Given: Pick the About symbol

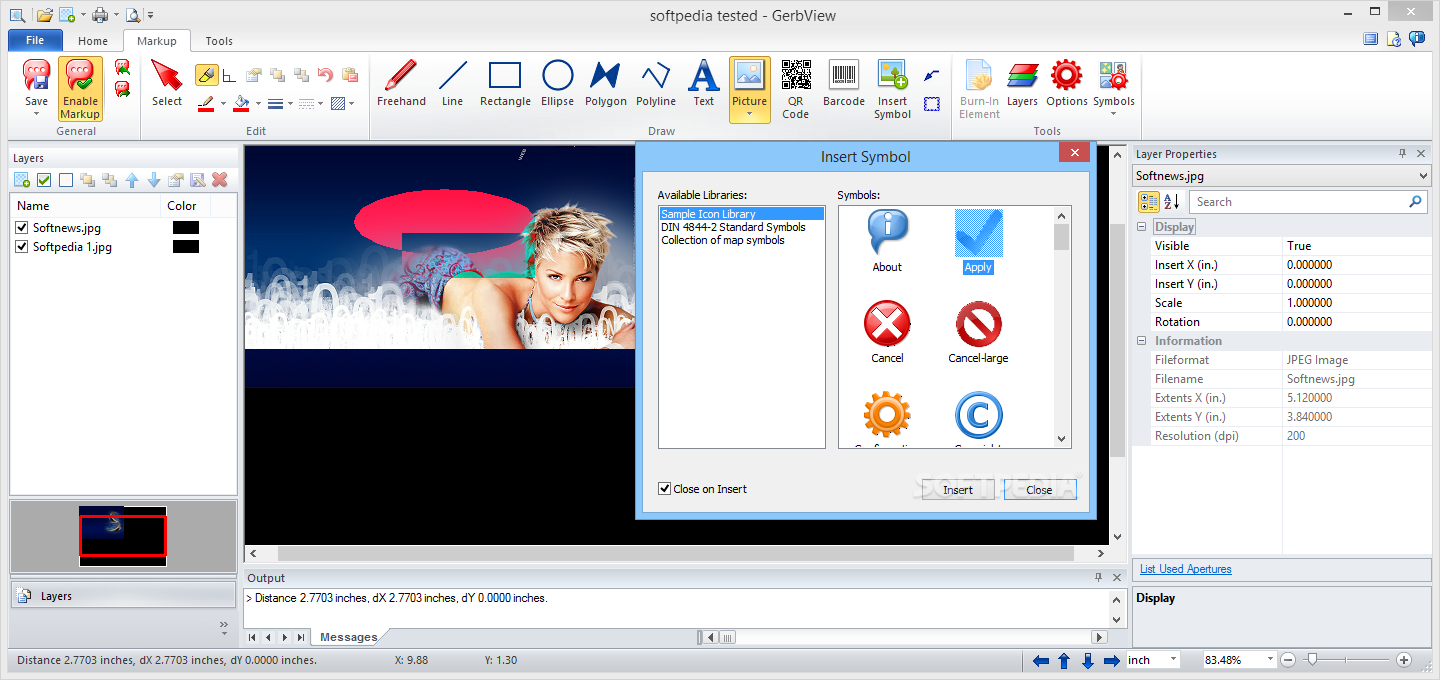Looking at the screenshot, I should (887, 242).
